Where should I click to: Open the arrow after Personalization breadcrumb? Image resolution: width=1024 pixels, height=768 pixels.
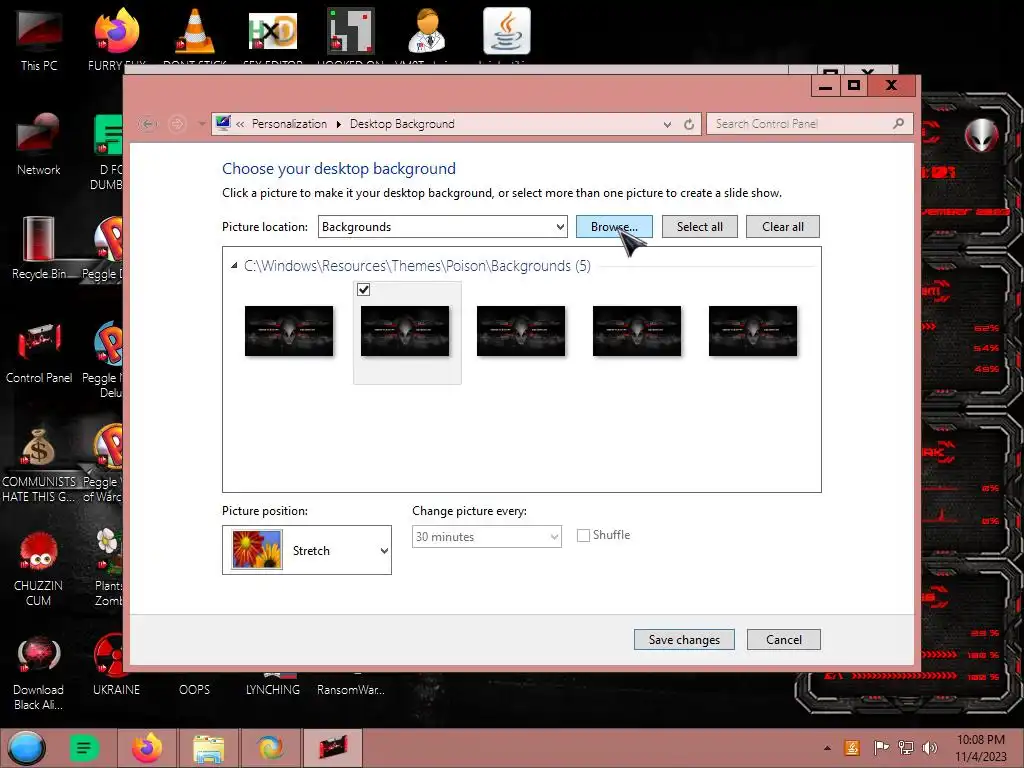click(x=338, y=124)
